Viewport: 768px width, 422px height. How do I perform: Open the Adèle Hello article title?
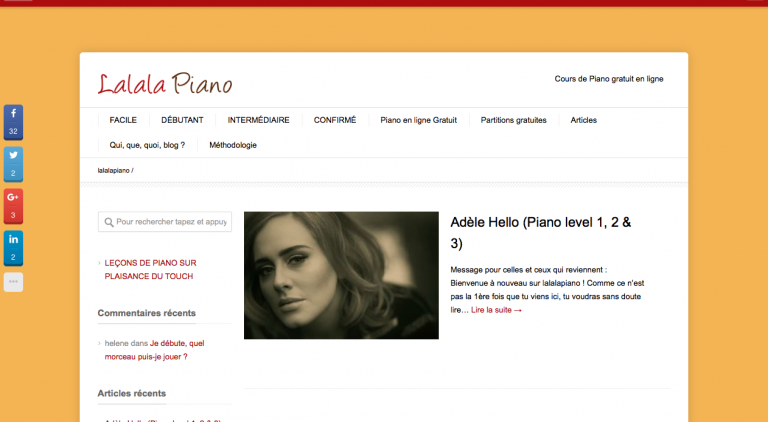[541, 233]
